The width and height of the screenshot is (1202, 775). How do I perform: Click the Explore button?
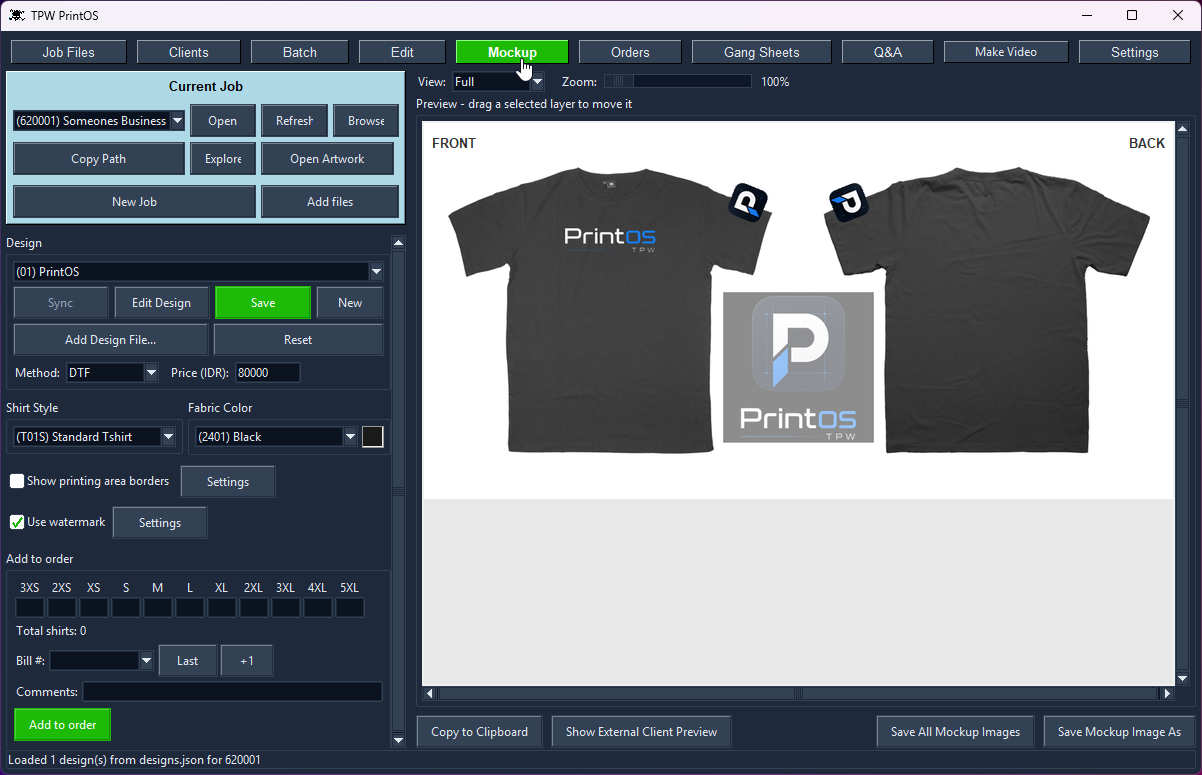(223, 159)
